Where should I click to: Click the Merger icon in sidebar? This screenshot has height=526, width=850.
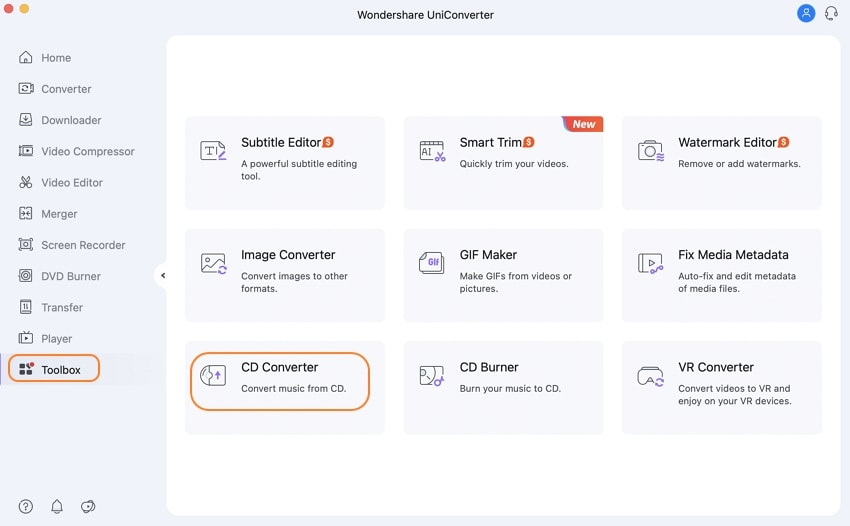click(x=25, y=213)
